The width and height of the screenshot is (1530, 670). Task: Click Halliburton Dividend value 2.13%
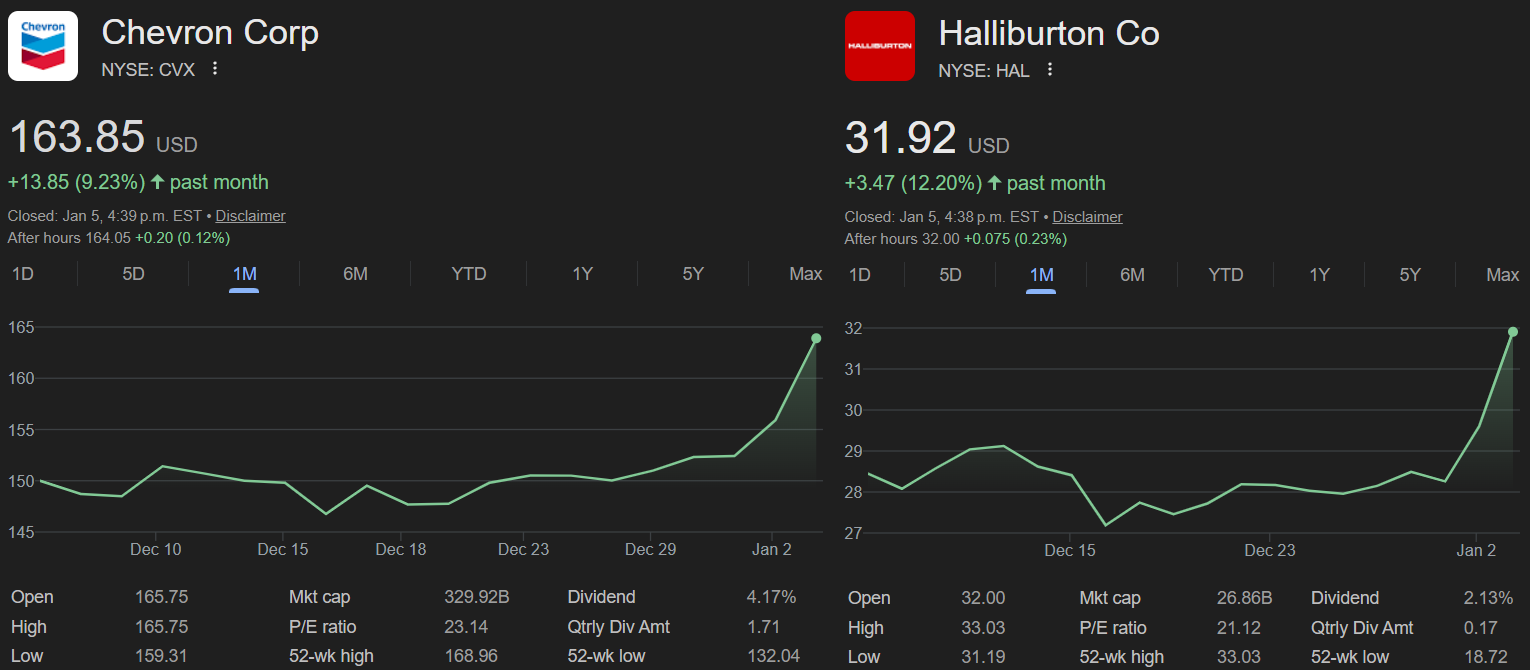tap(1488, 598)
